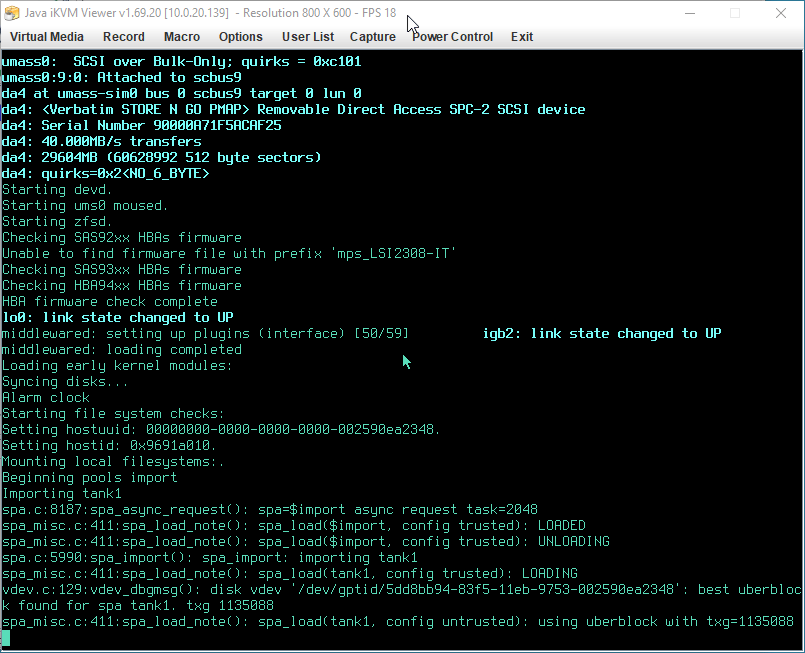Minimize the iKVM Viewer window
This screenshot has height=653, width=805.
(x=689, y=13)
